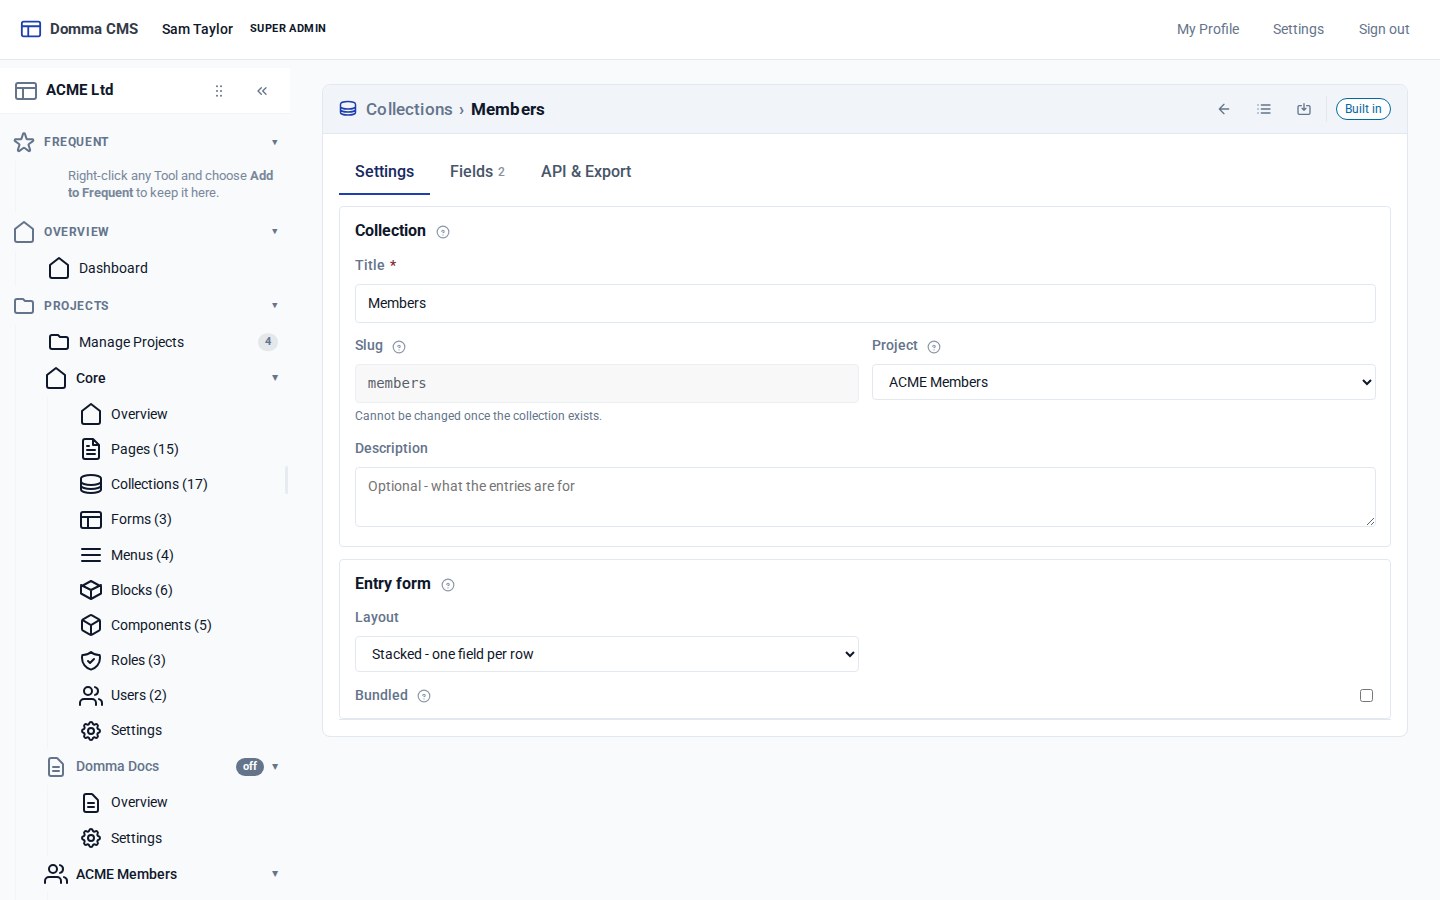Click the help icon next to Slug
Viewport: 1440px width, 900px height.
399,347
